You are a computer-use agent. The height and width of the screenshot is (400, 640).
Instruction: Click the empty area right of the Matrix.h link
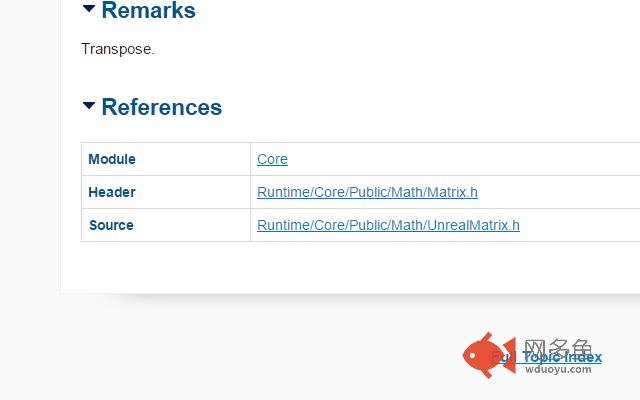pyautogui.click(x=559, y=192)
